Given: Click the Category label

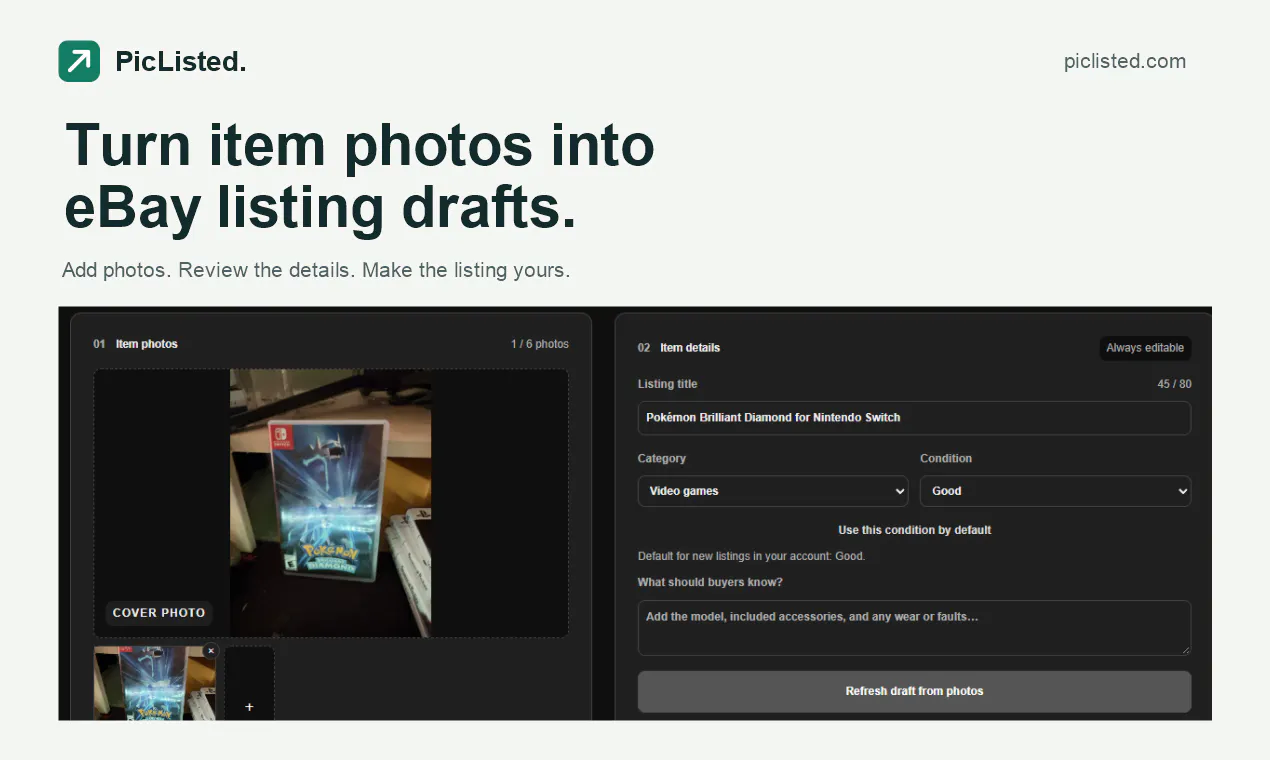Looking at the screenshot, I should [x=662, y=458].
